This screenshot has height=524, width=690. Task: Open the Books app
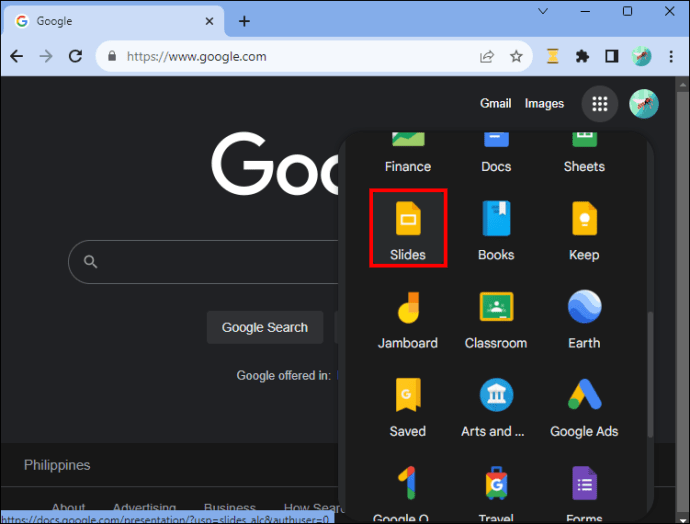pos(496,231)
